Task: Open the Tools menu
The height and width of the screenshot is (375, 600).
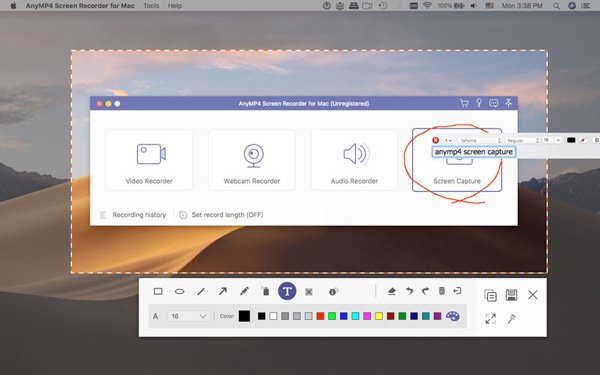Action: coord(151,6)
